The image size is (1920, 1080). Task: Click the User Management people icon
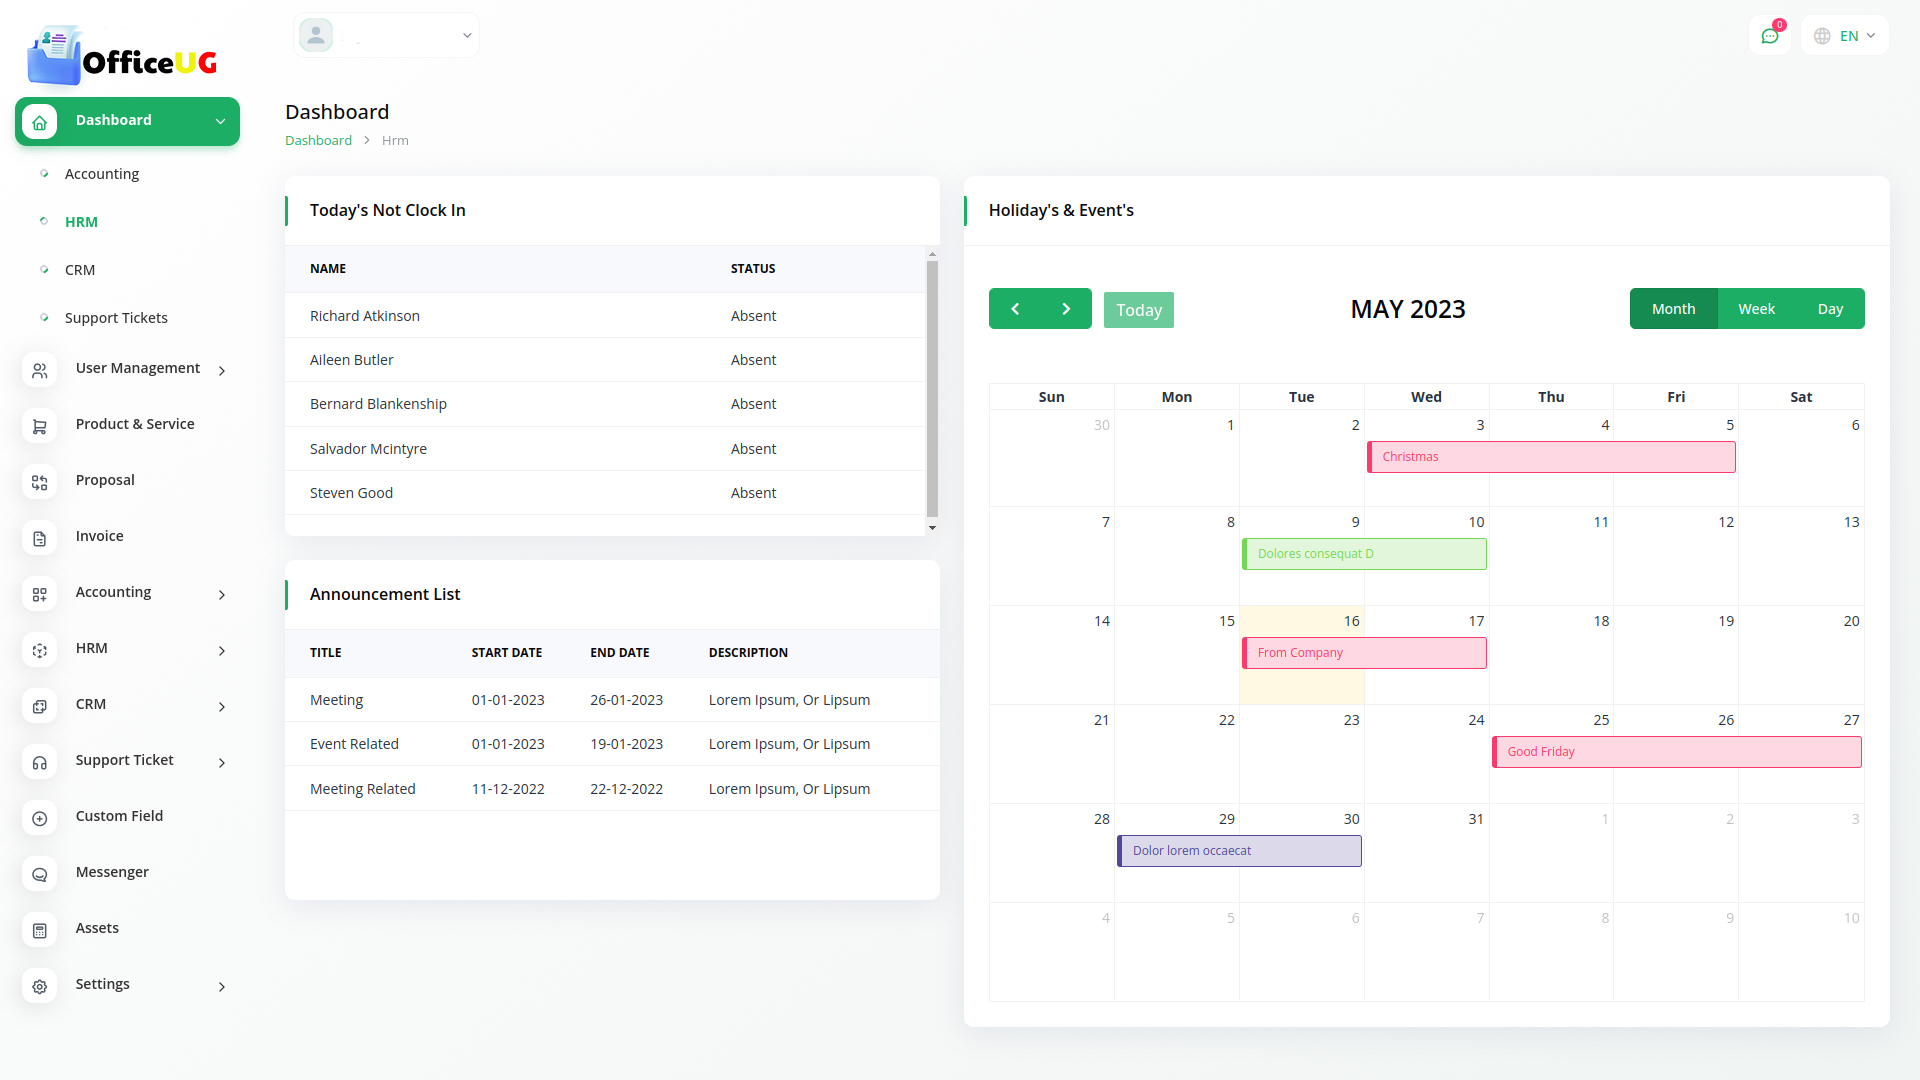[x=39, y=371]
